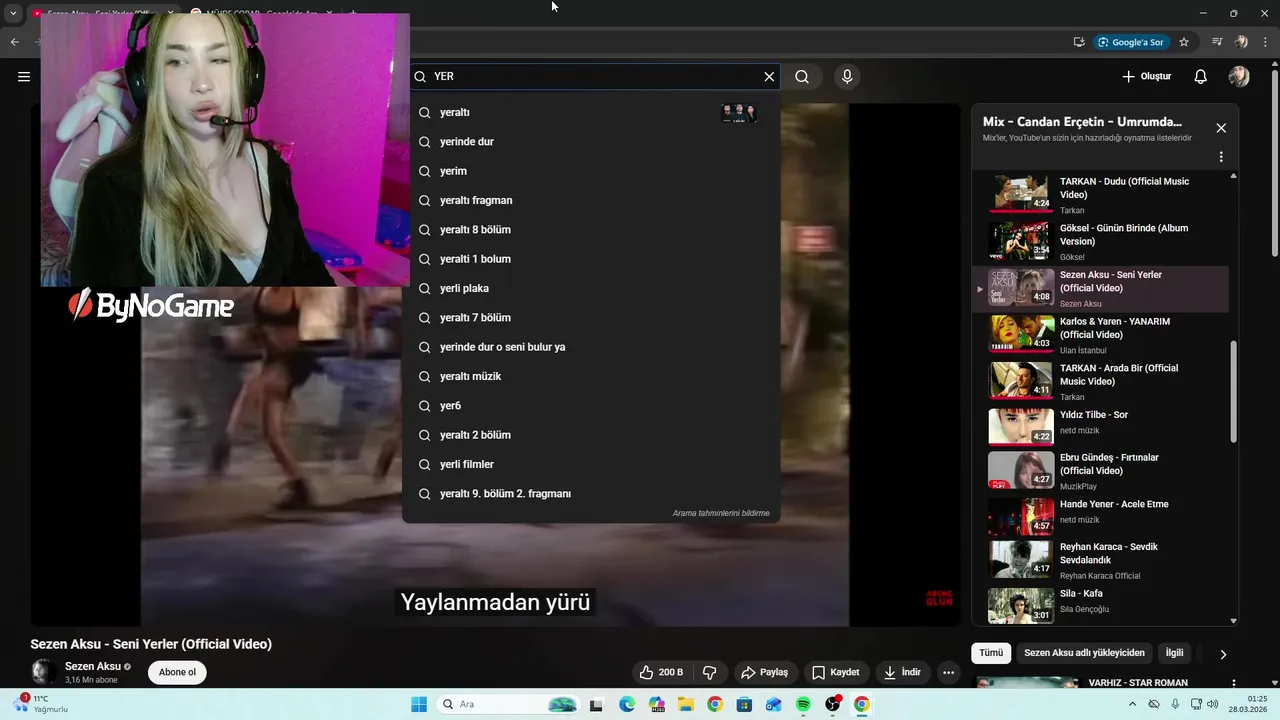Clear the search box with the X
Image resolution: width=1280 pixels, height=720 pixels.
pos(769,76)
